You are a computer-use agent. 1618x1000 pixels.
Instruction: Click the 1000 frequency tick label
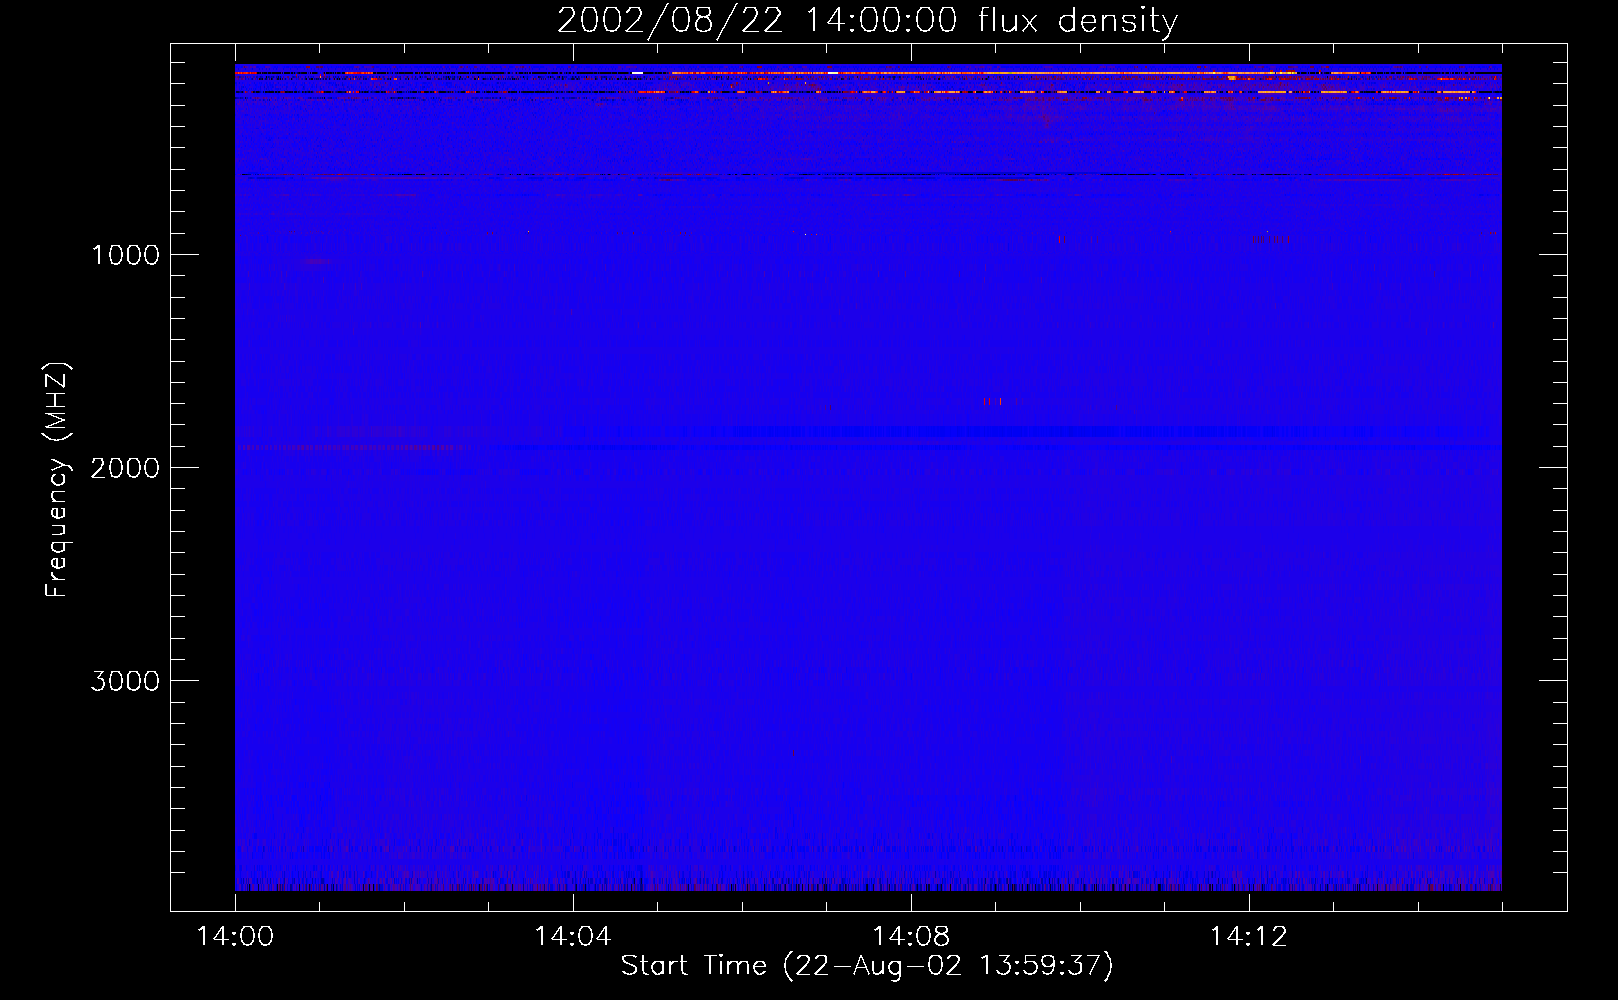point(125,255)
